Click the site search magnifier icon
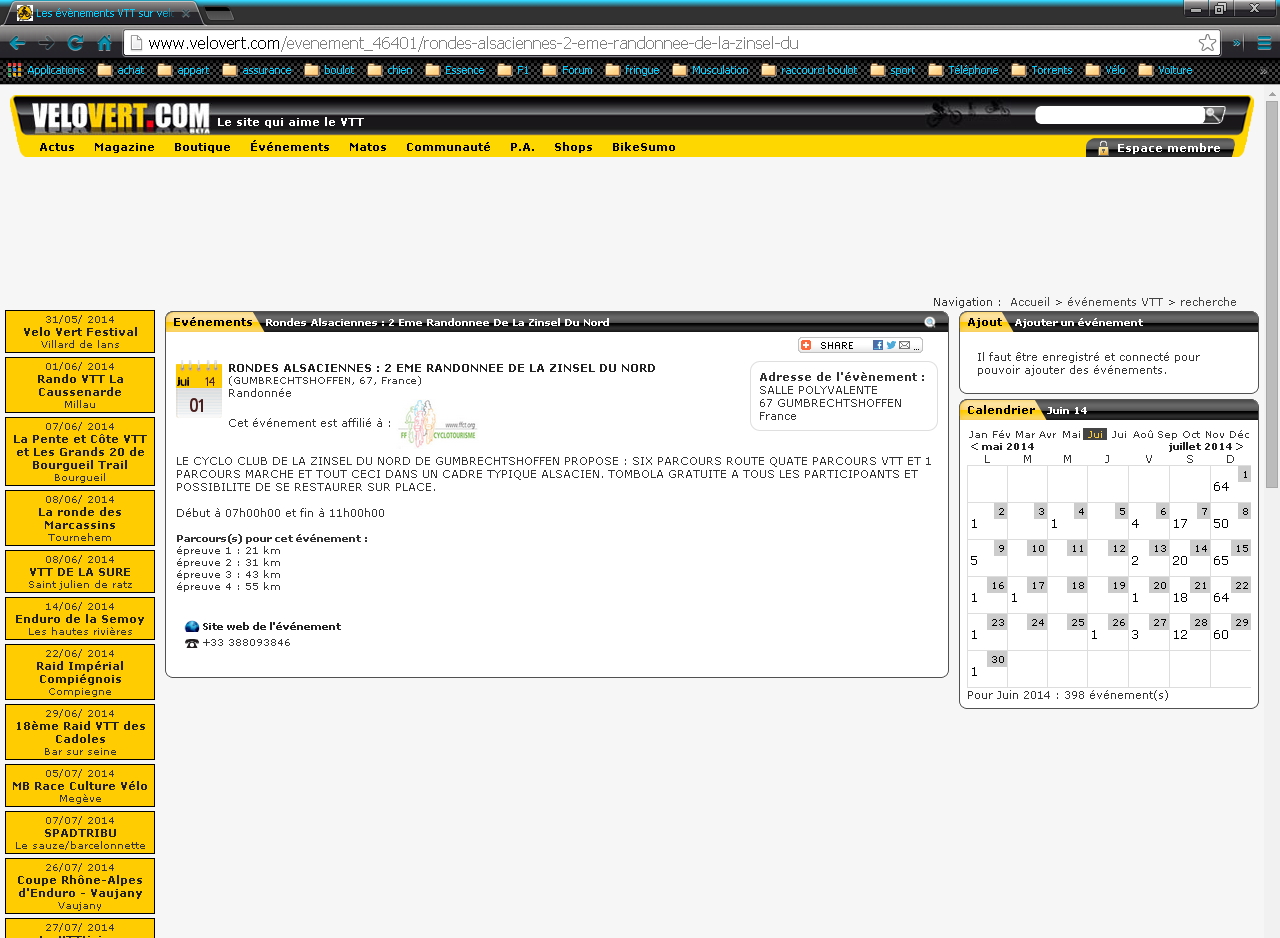 click(1214, 115)
